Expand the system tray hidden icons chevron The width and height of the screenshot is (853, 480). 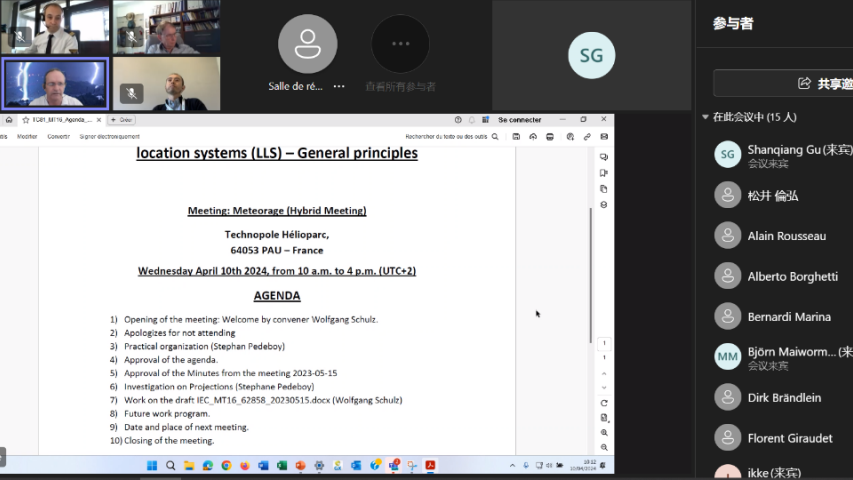512,465
